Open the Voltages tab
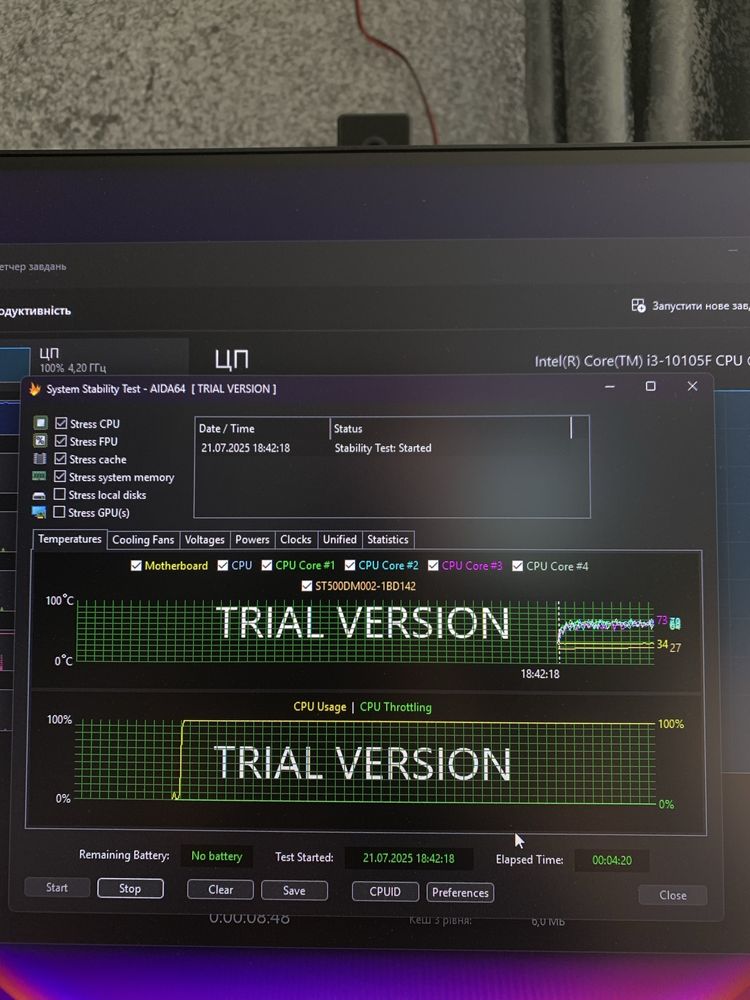Image resolution: width=750 pixels, height=1000 pixels. (205, 540)
